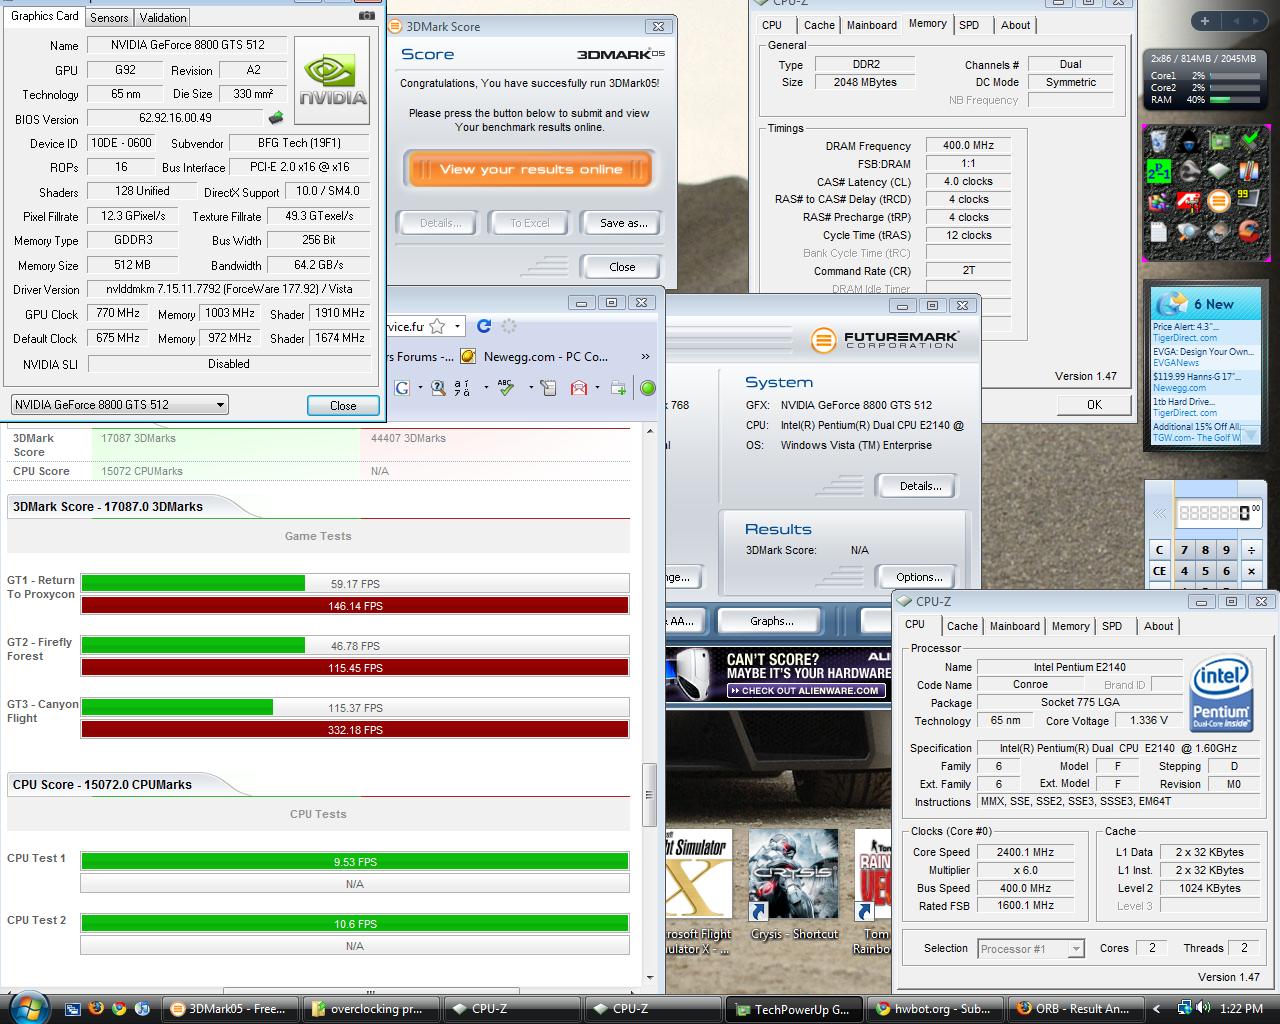Viewport: 1280px width, 1024px height.
Task: Click the sidebar add gadget plus button
Action: (1204, 21)
